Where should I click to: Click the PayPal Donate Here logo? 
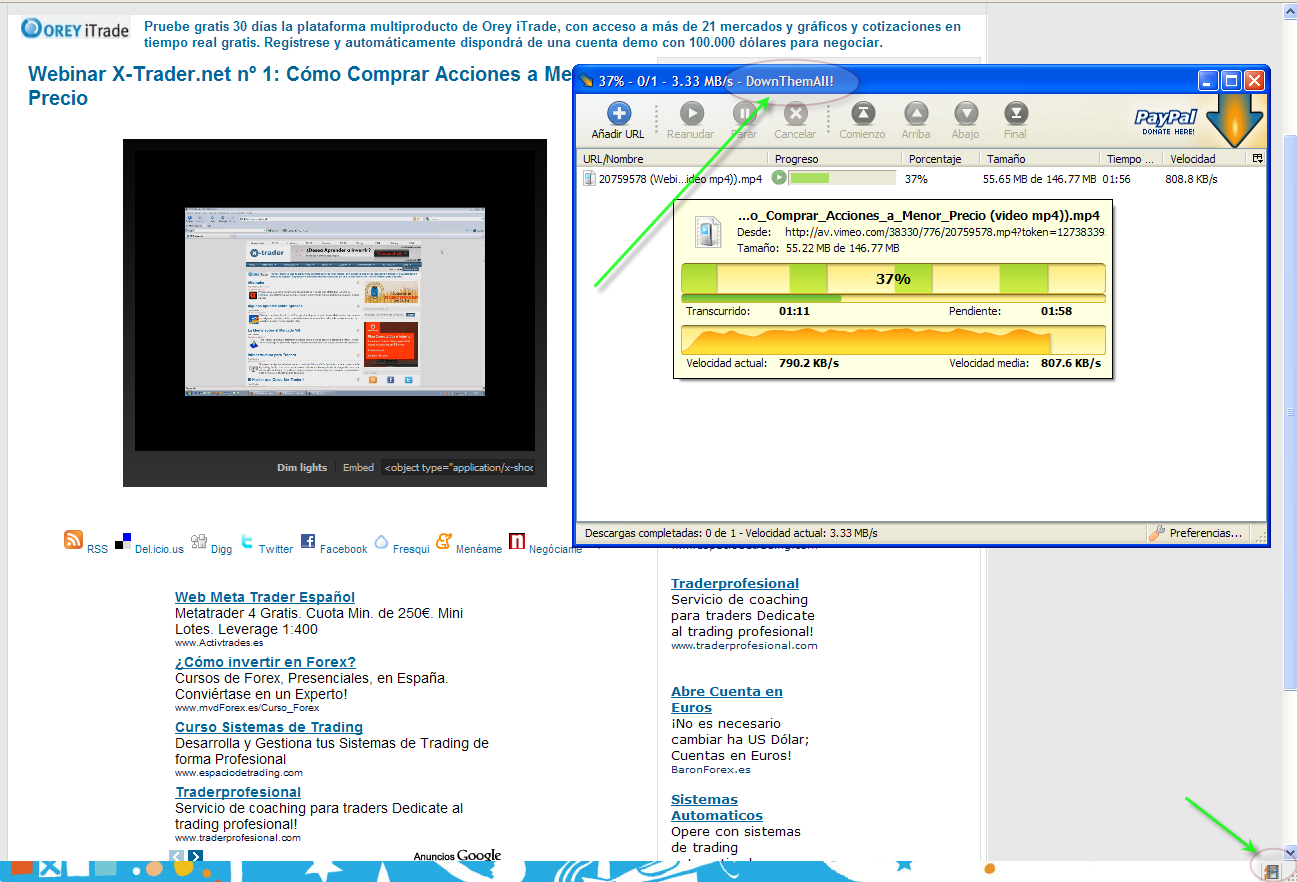(x=1165, y=122)
